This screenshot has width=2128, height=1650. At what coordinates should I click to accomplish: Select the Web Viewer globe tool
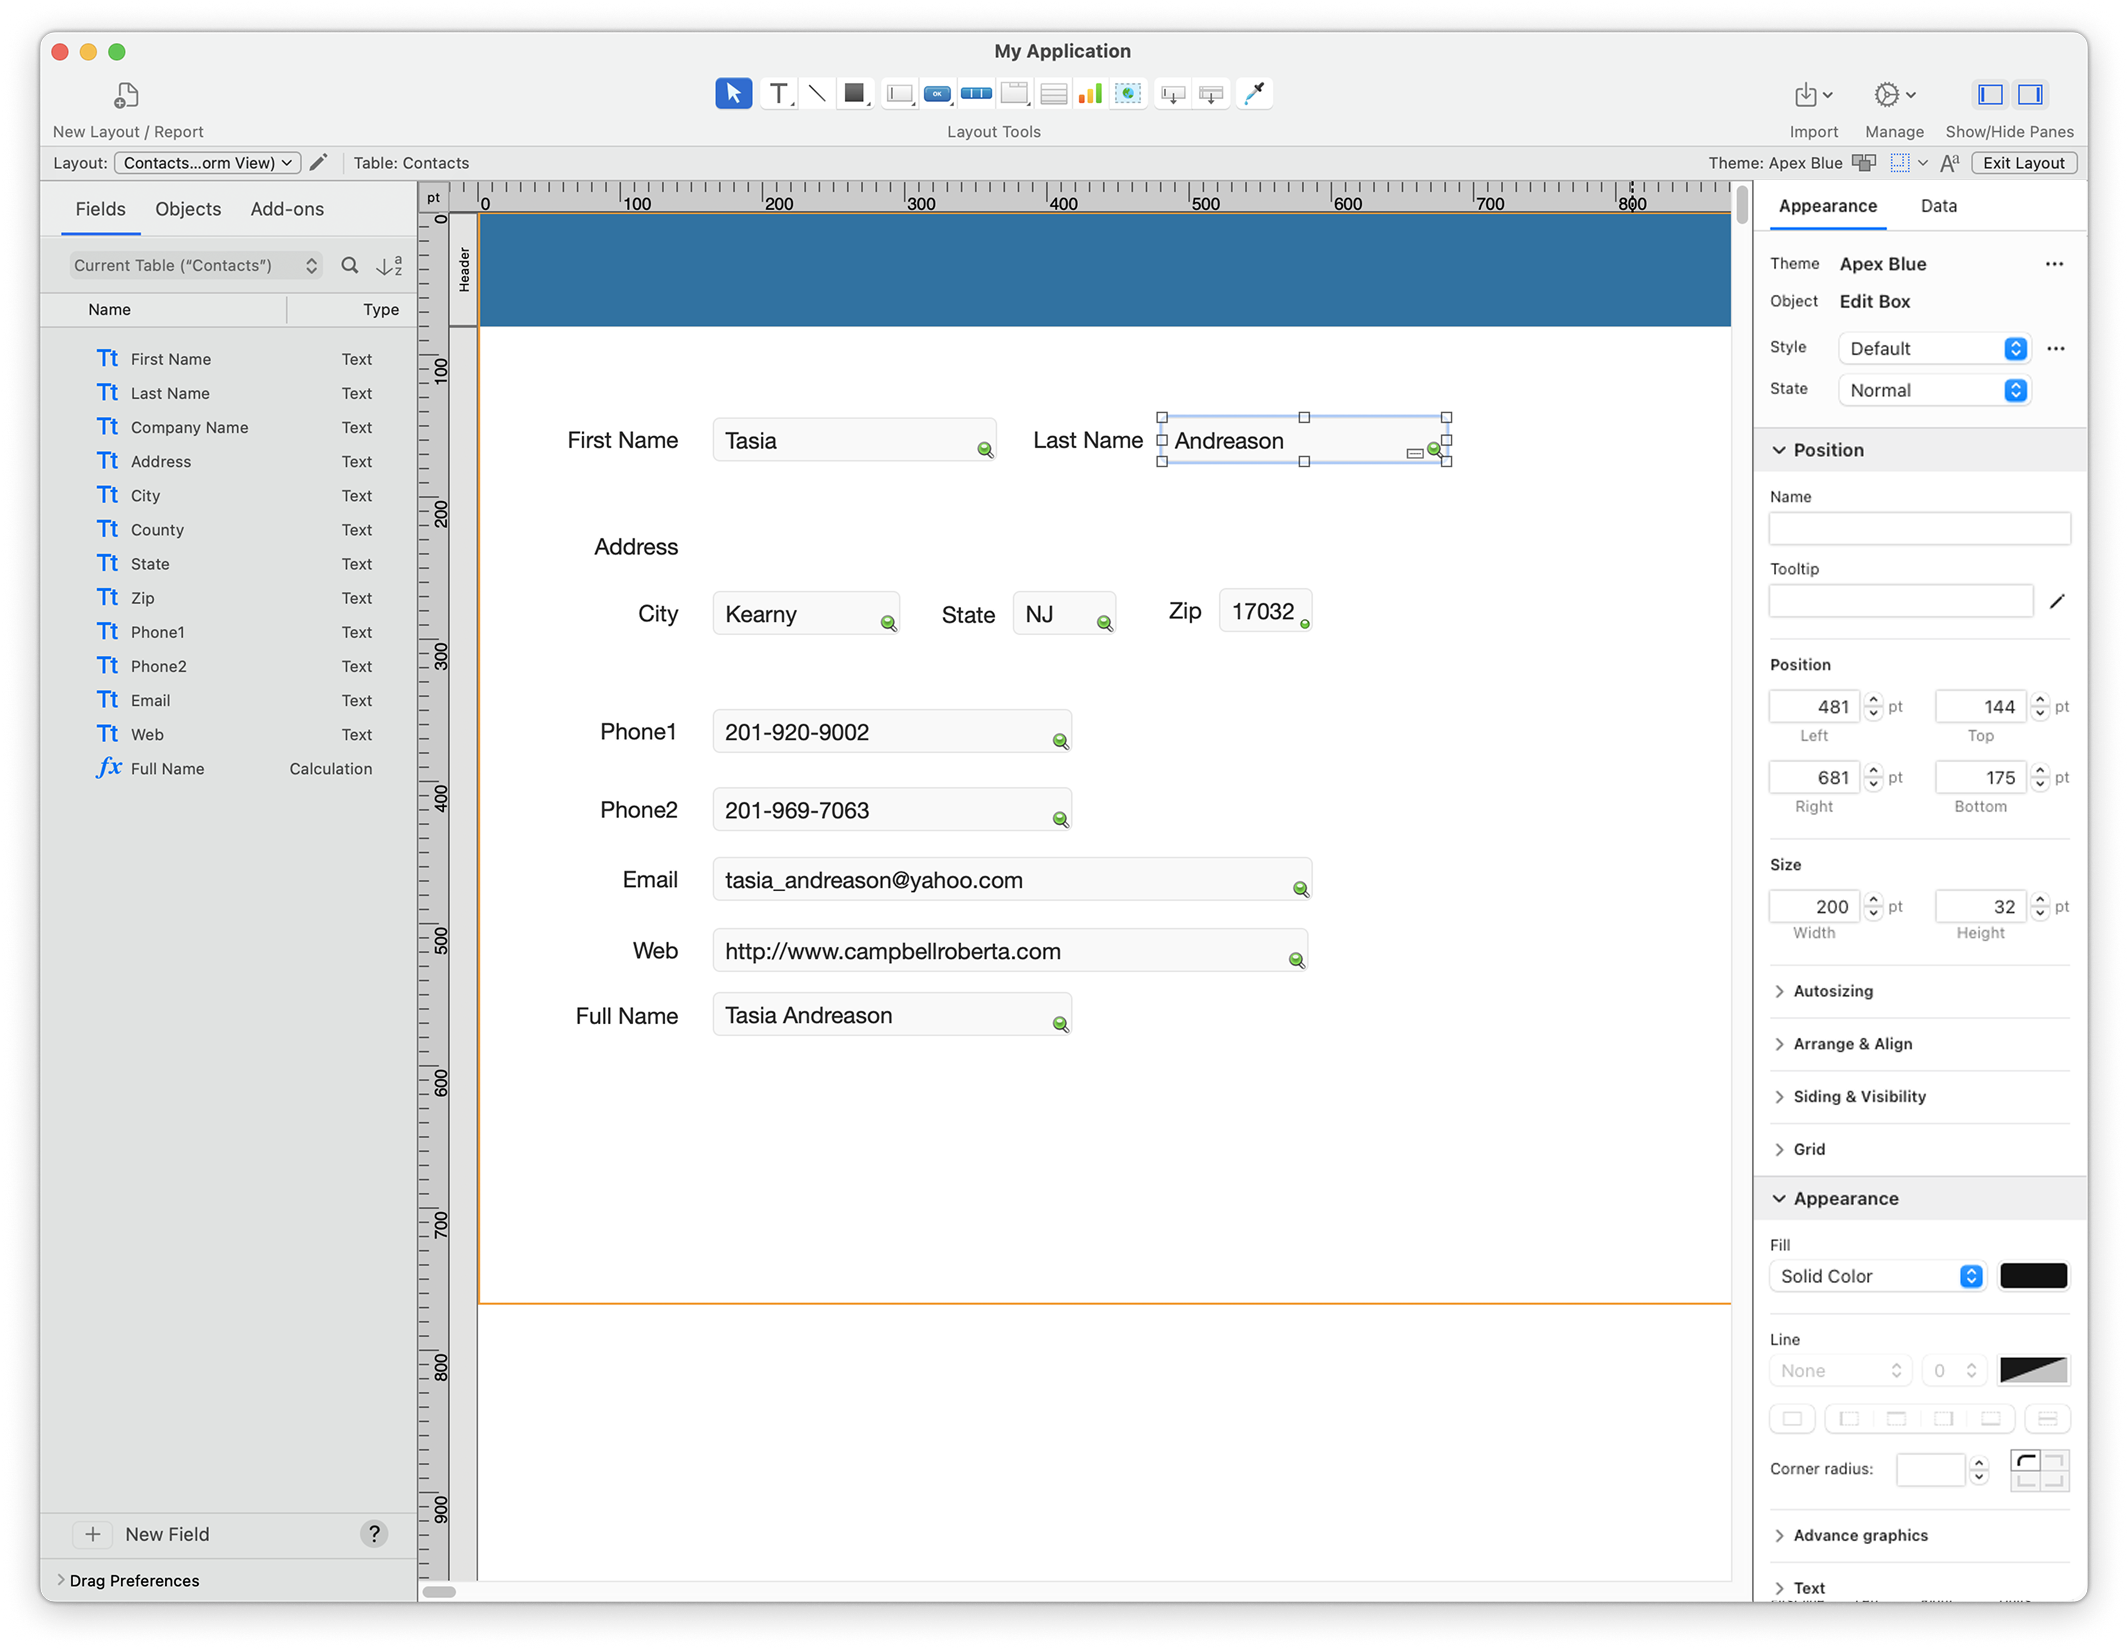pos(1128,94)
